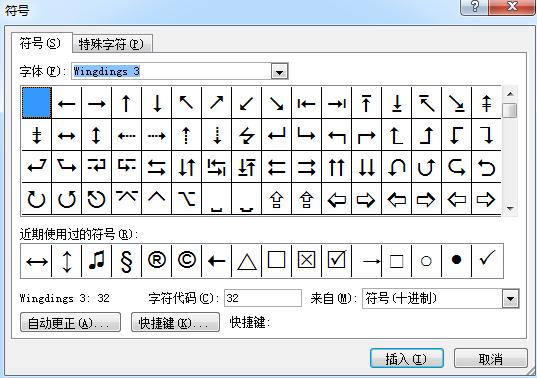Click the symbol grid scrollbar up arrow
Viewport: 537px width, 378px height.
pyautogui.click(x=510, y=94)
